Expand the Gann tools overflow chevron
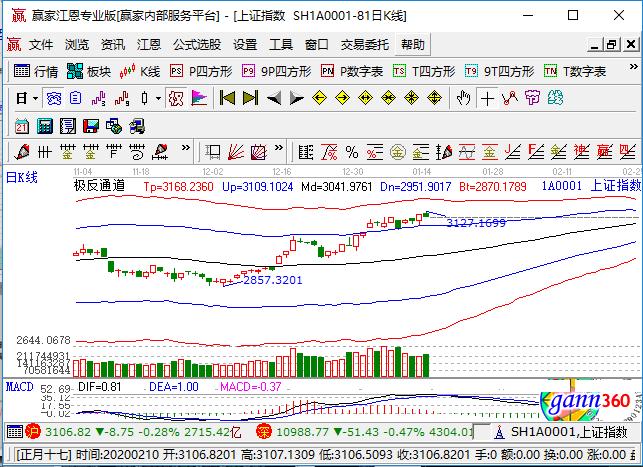This screenshot has height=467, width=643. (x=279, y=148)
